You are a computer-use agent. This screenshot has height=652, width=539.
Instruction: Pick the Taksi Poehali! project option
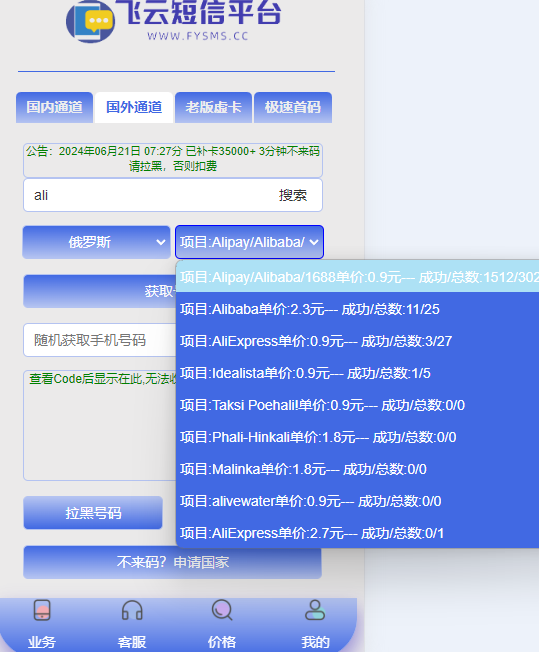(x=357, y=405)
